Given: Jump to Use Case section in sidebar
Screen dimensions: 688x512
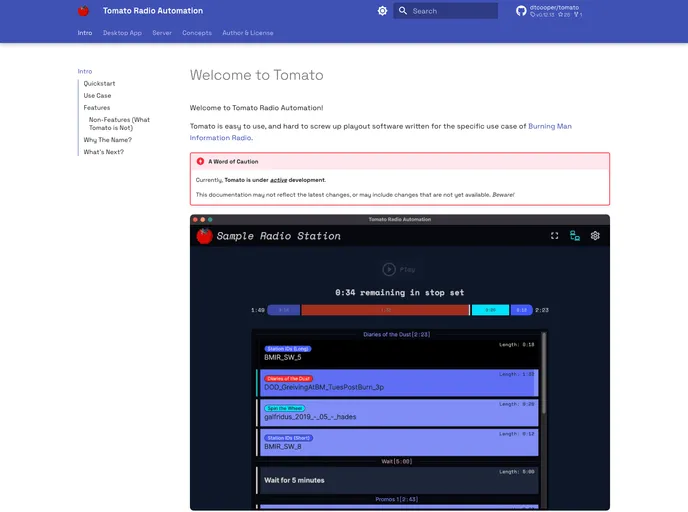Looking at the screenshot, I should tap(97, 95).
